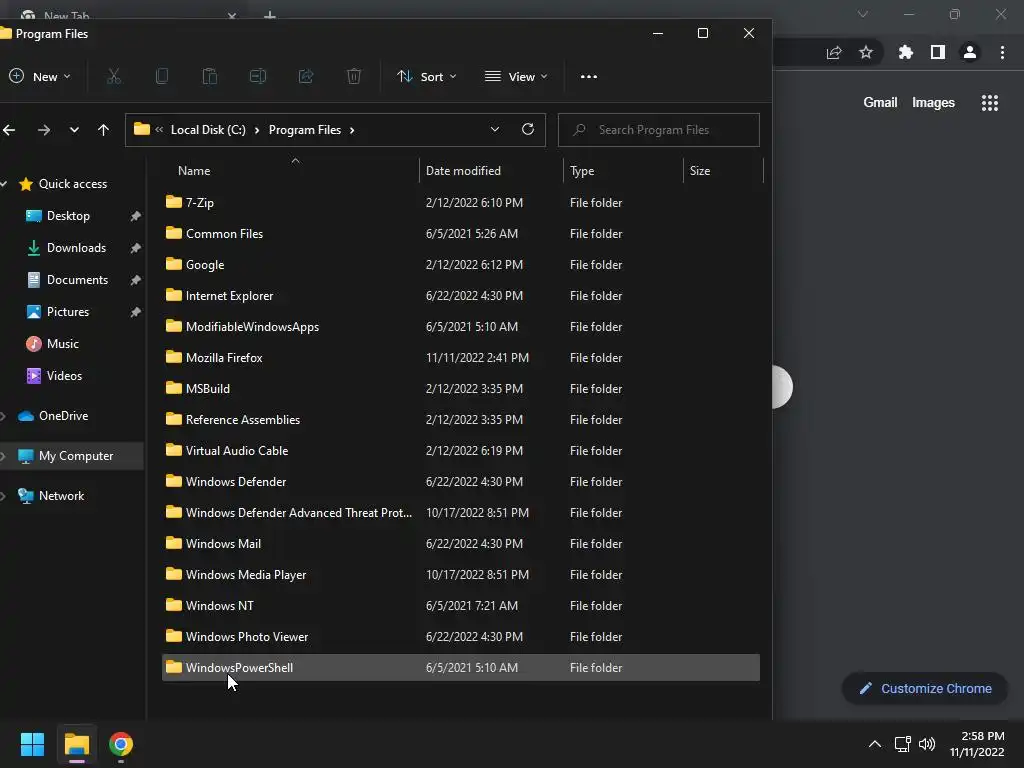The width and height of the screenshot is (1024, 768).
Task: Open Music in the sidebar
Action: point(62,344)
